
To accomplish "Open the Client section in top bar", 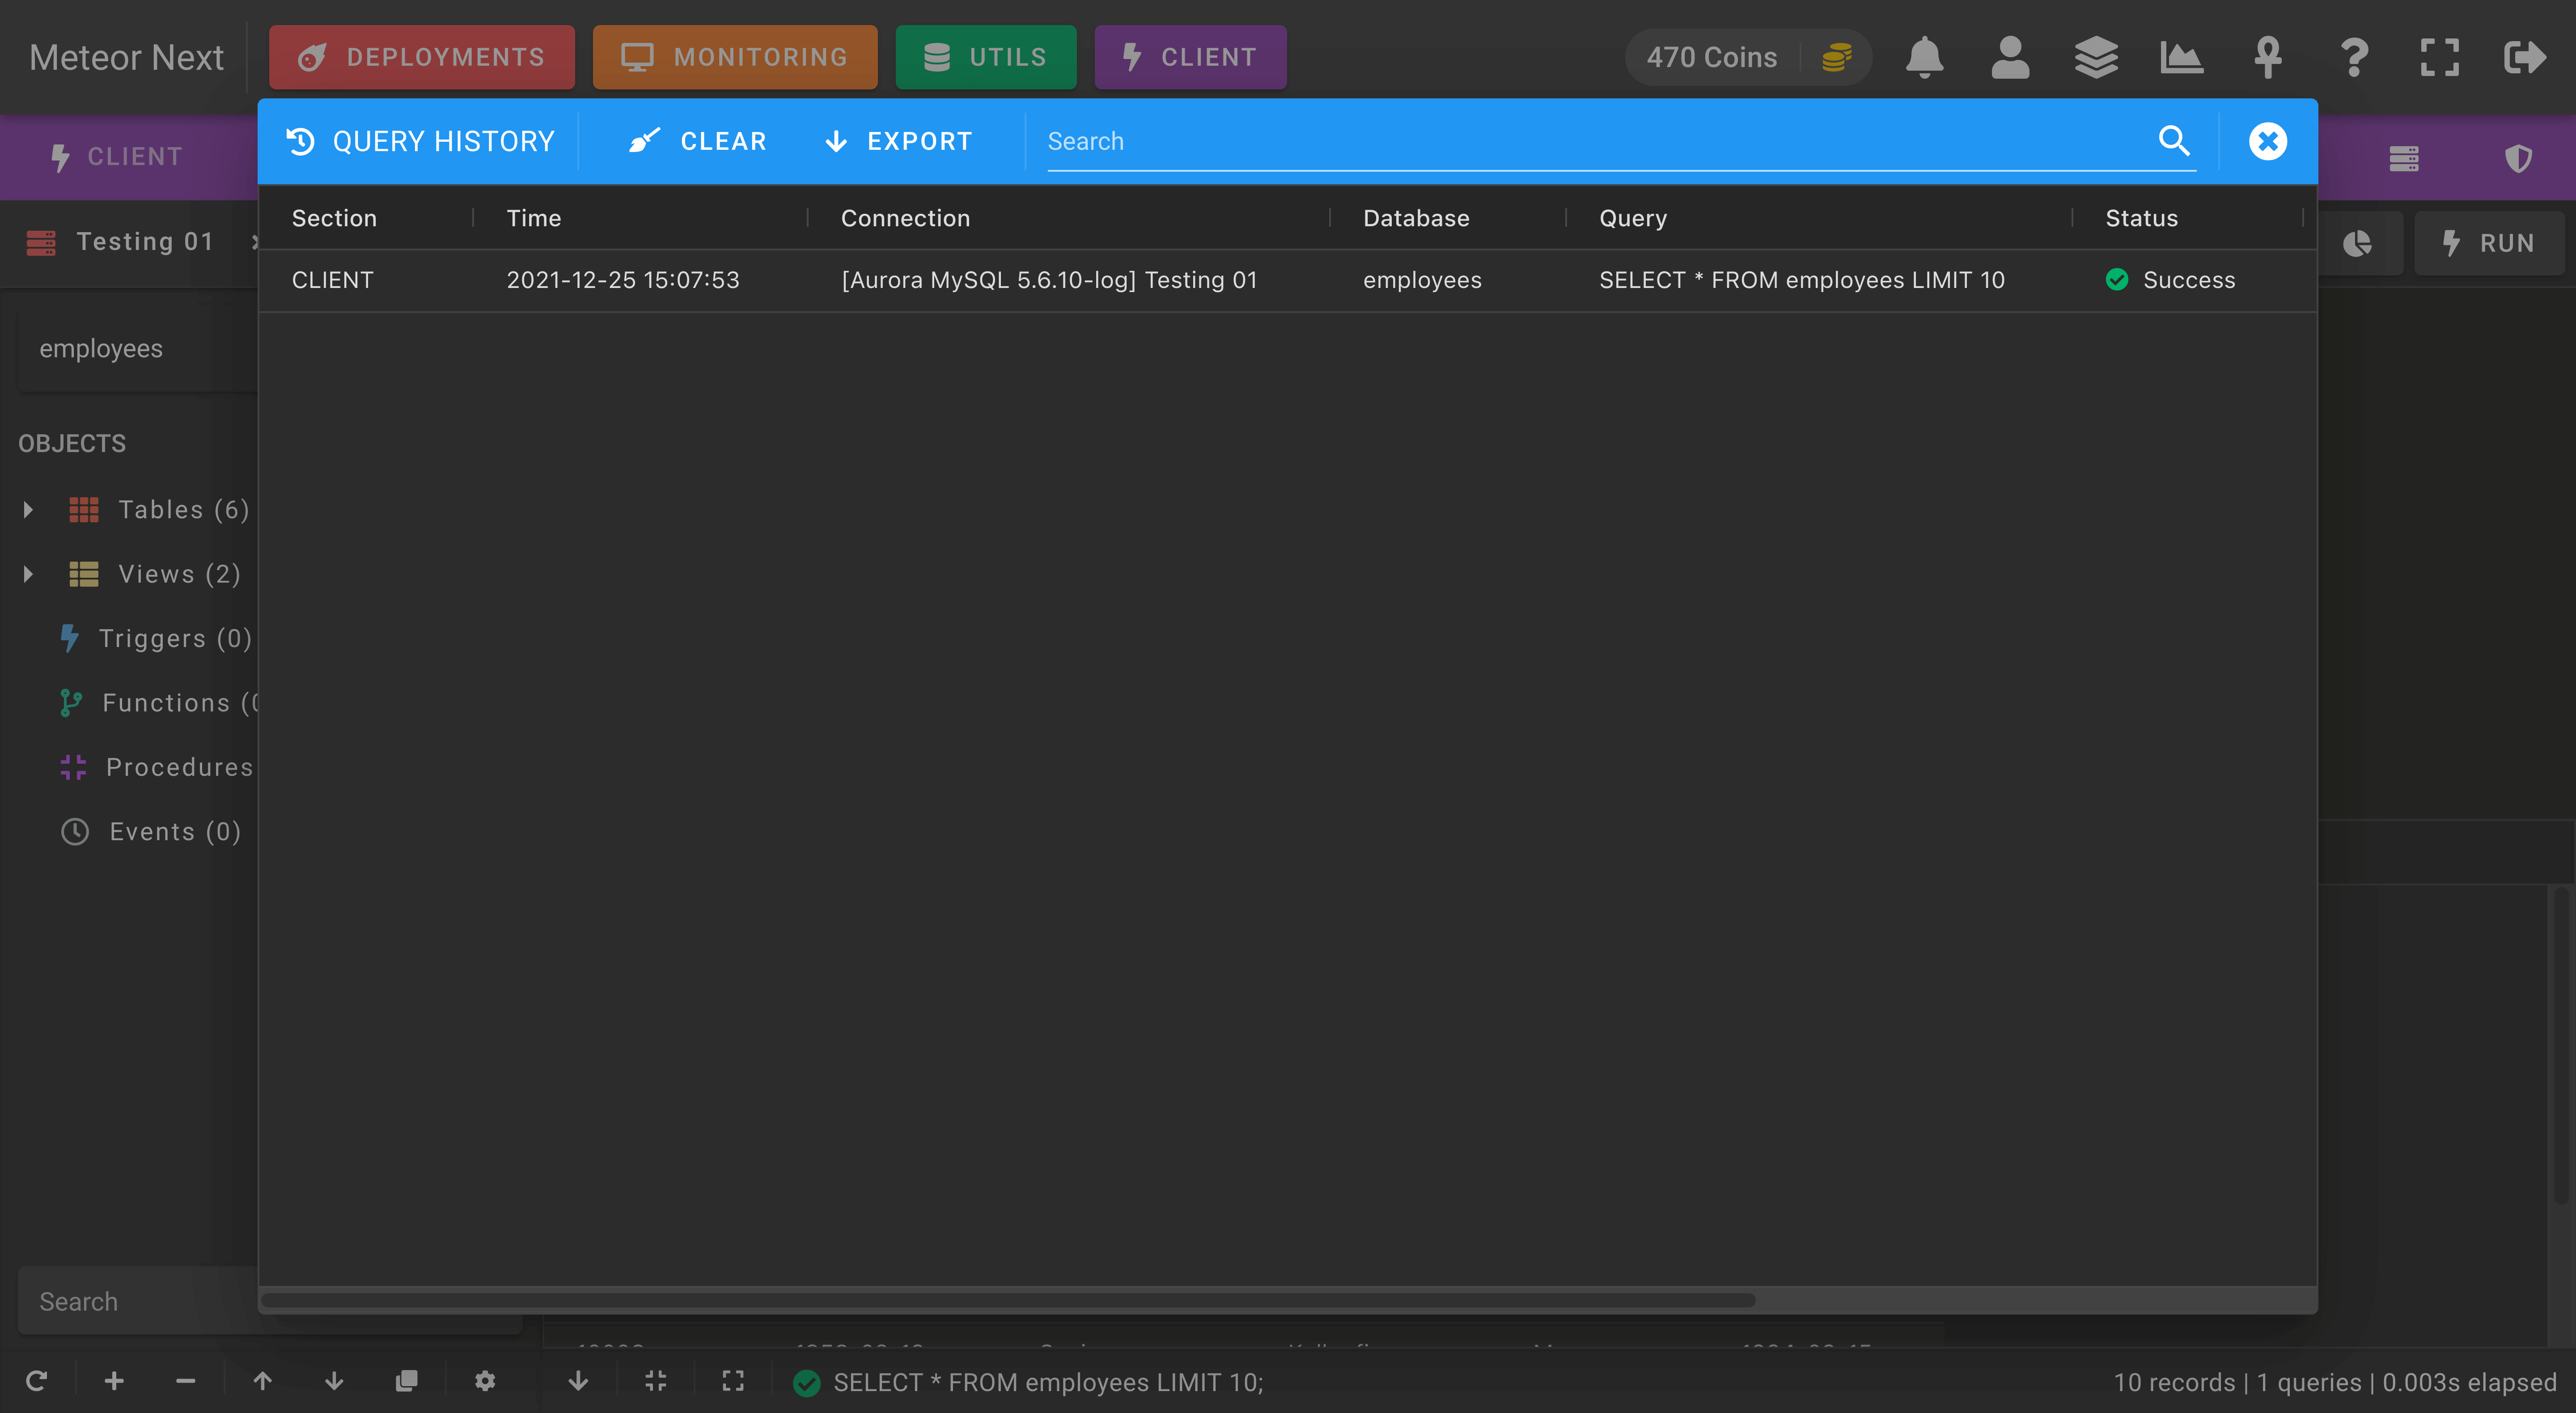I will click(x=1190, y=57).
